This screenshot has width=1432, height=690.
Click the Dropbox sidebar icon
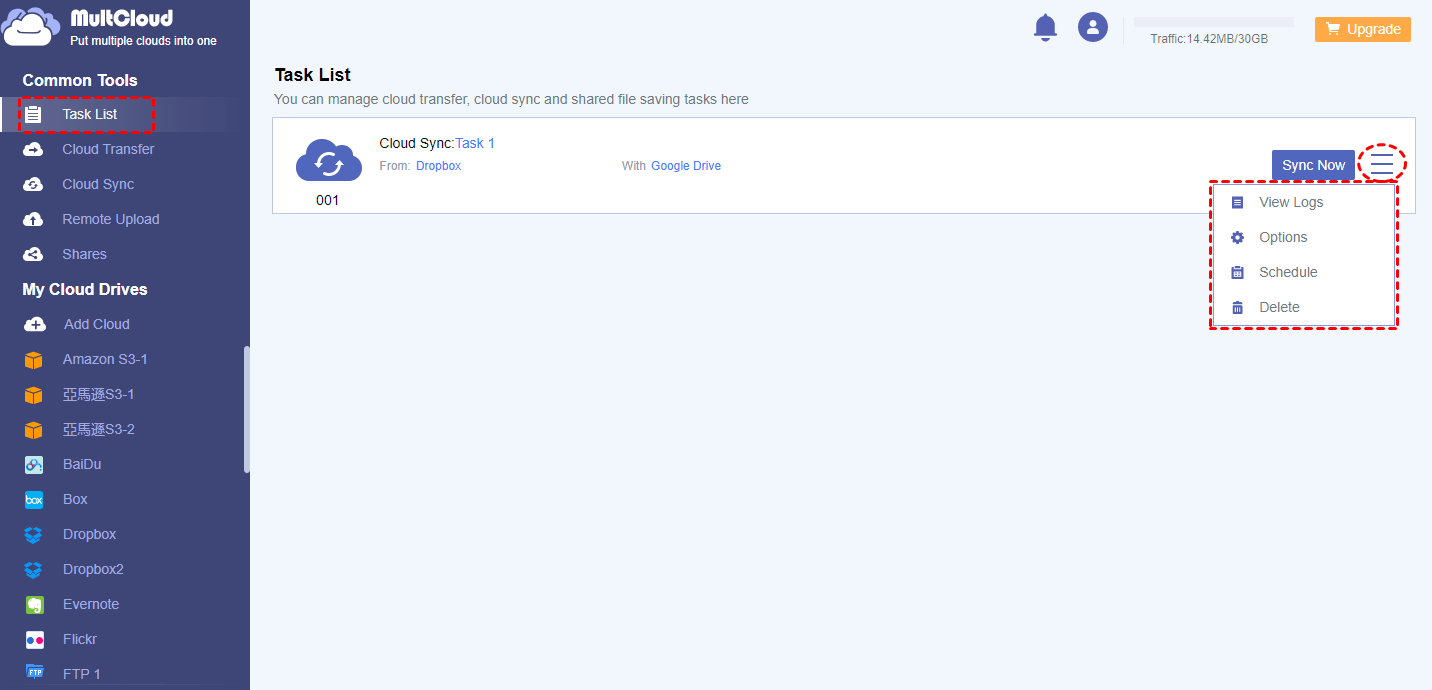point(34,535)
